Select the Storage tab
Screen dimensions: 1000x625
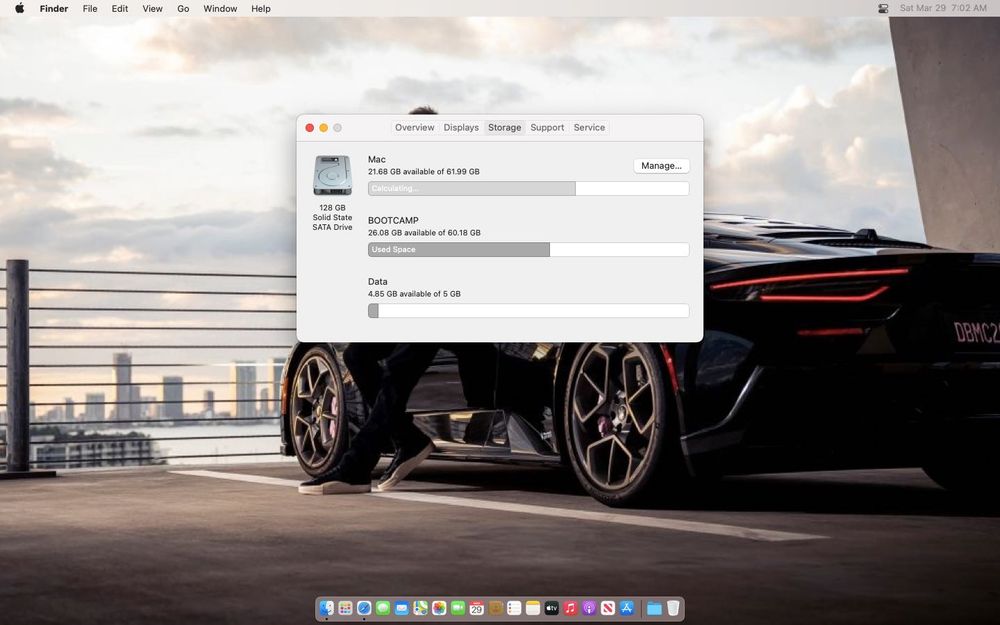504,128
